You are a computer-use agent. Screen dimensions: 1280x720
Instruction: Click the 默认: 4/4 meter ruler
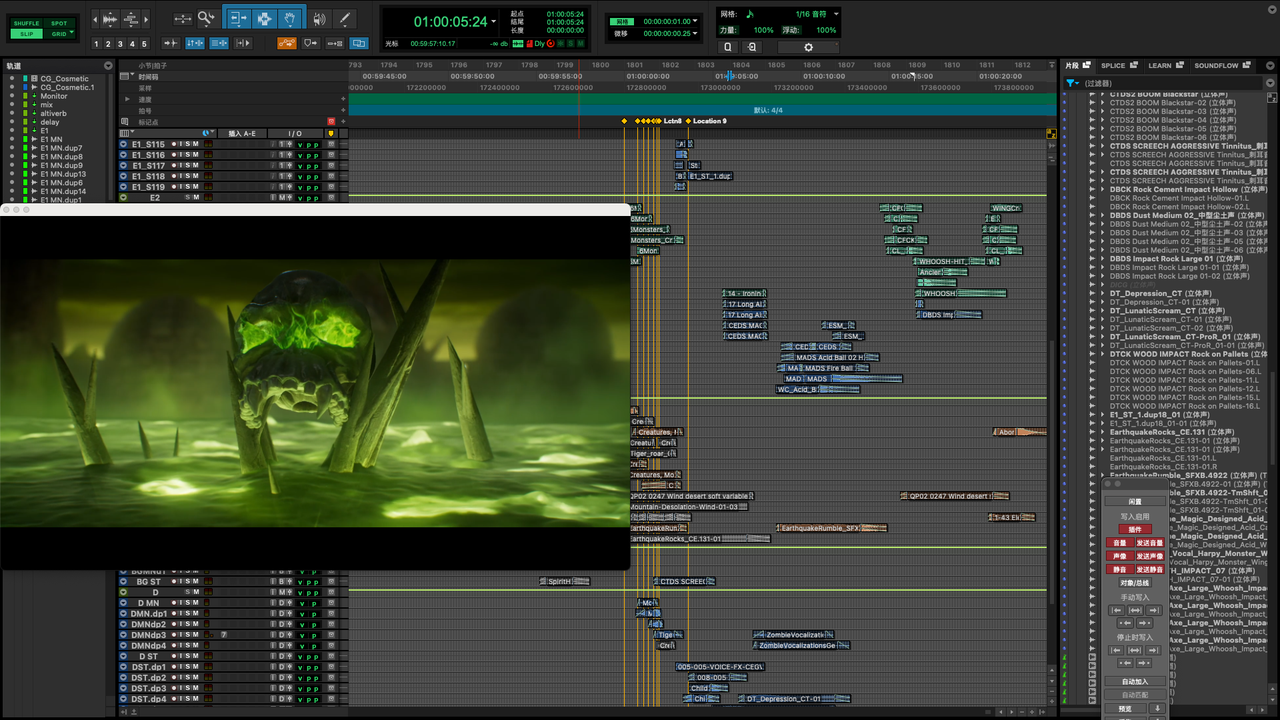click(x=767, y=110)
